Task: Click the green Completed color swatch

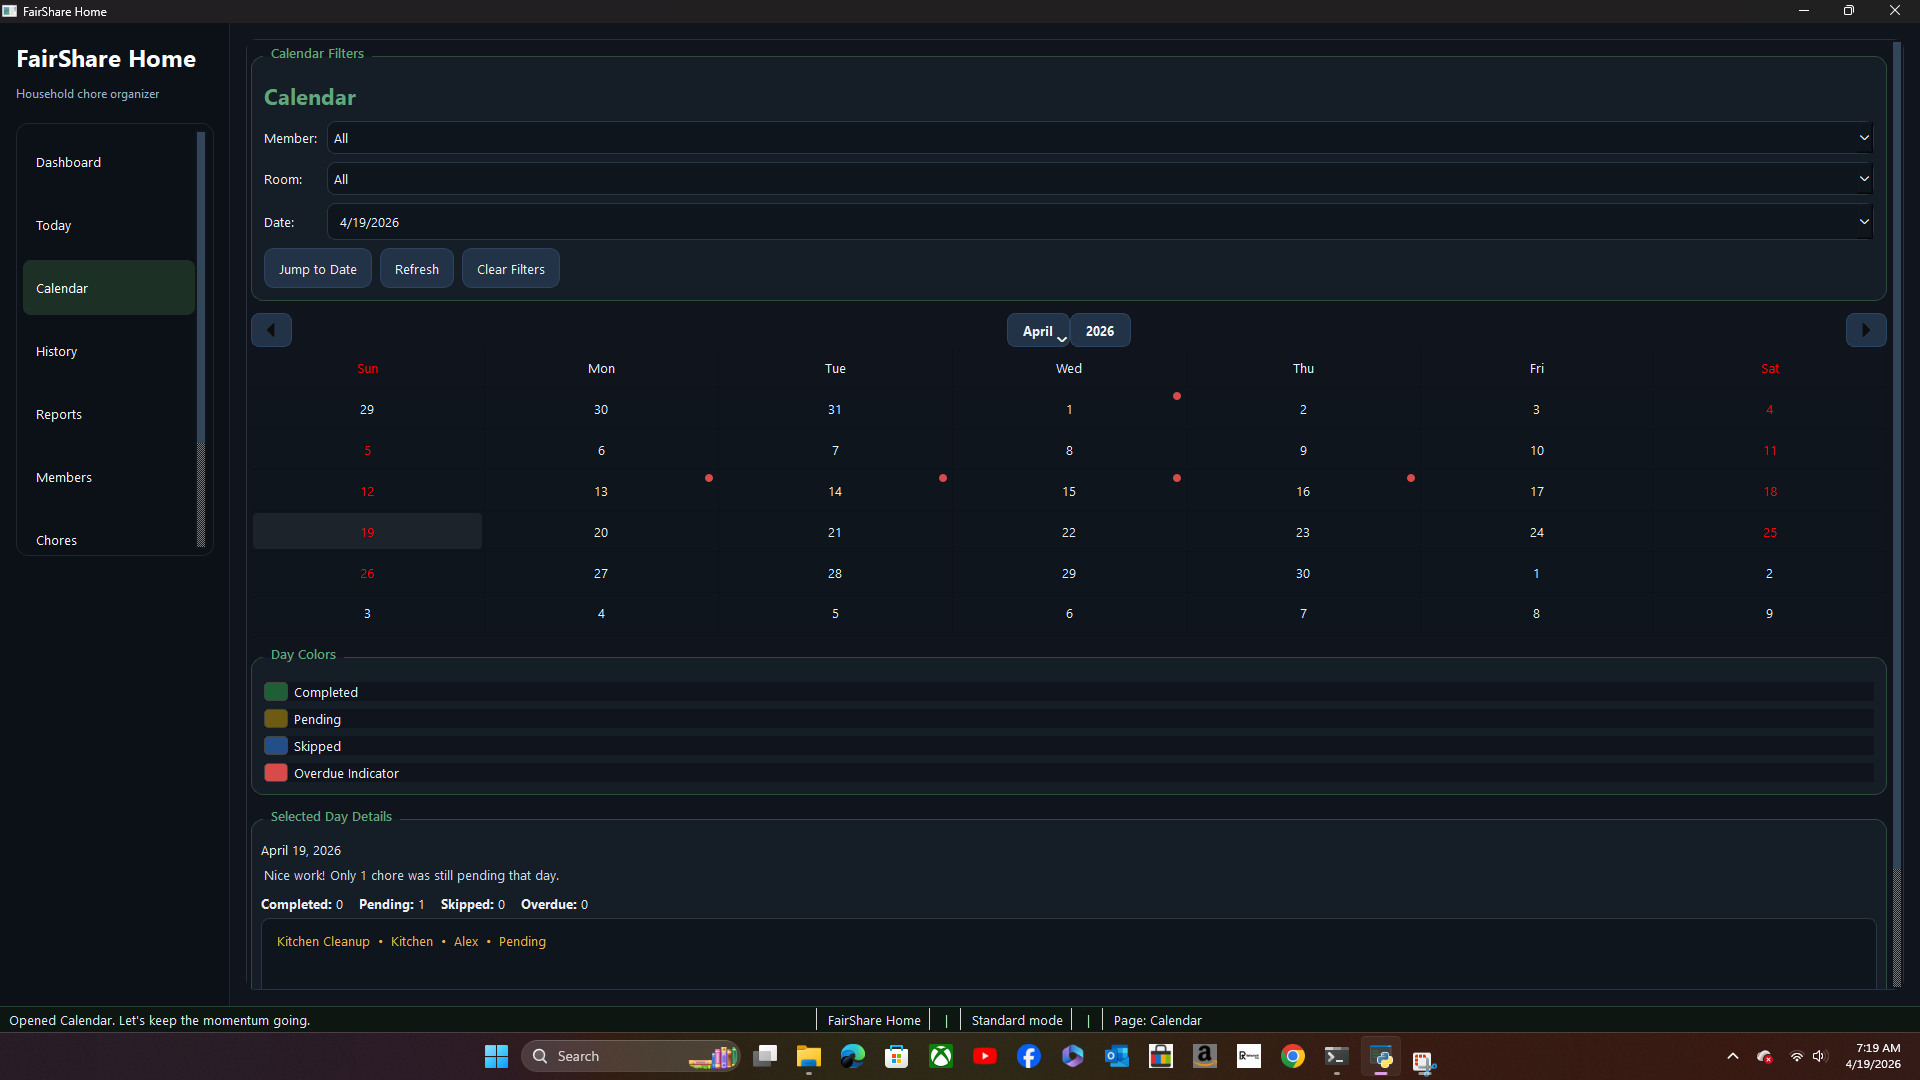Action: point(275,691)
